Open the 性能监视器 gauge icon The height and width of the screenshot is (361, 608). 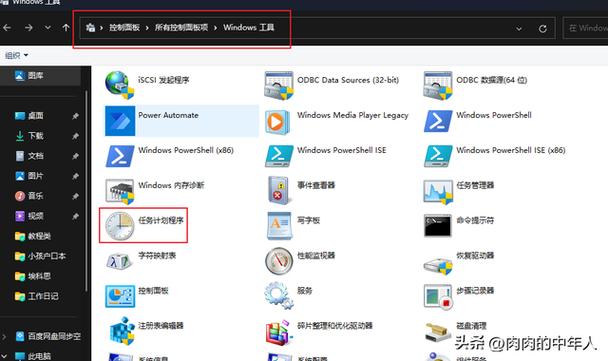pyautogui.click(x=279, y=261)
